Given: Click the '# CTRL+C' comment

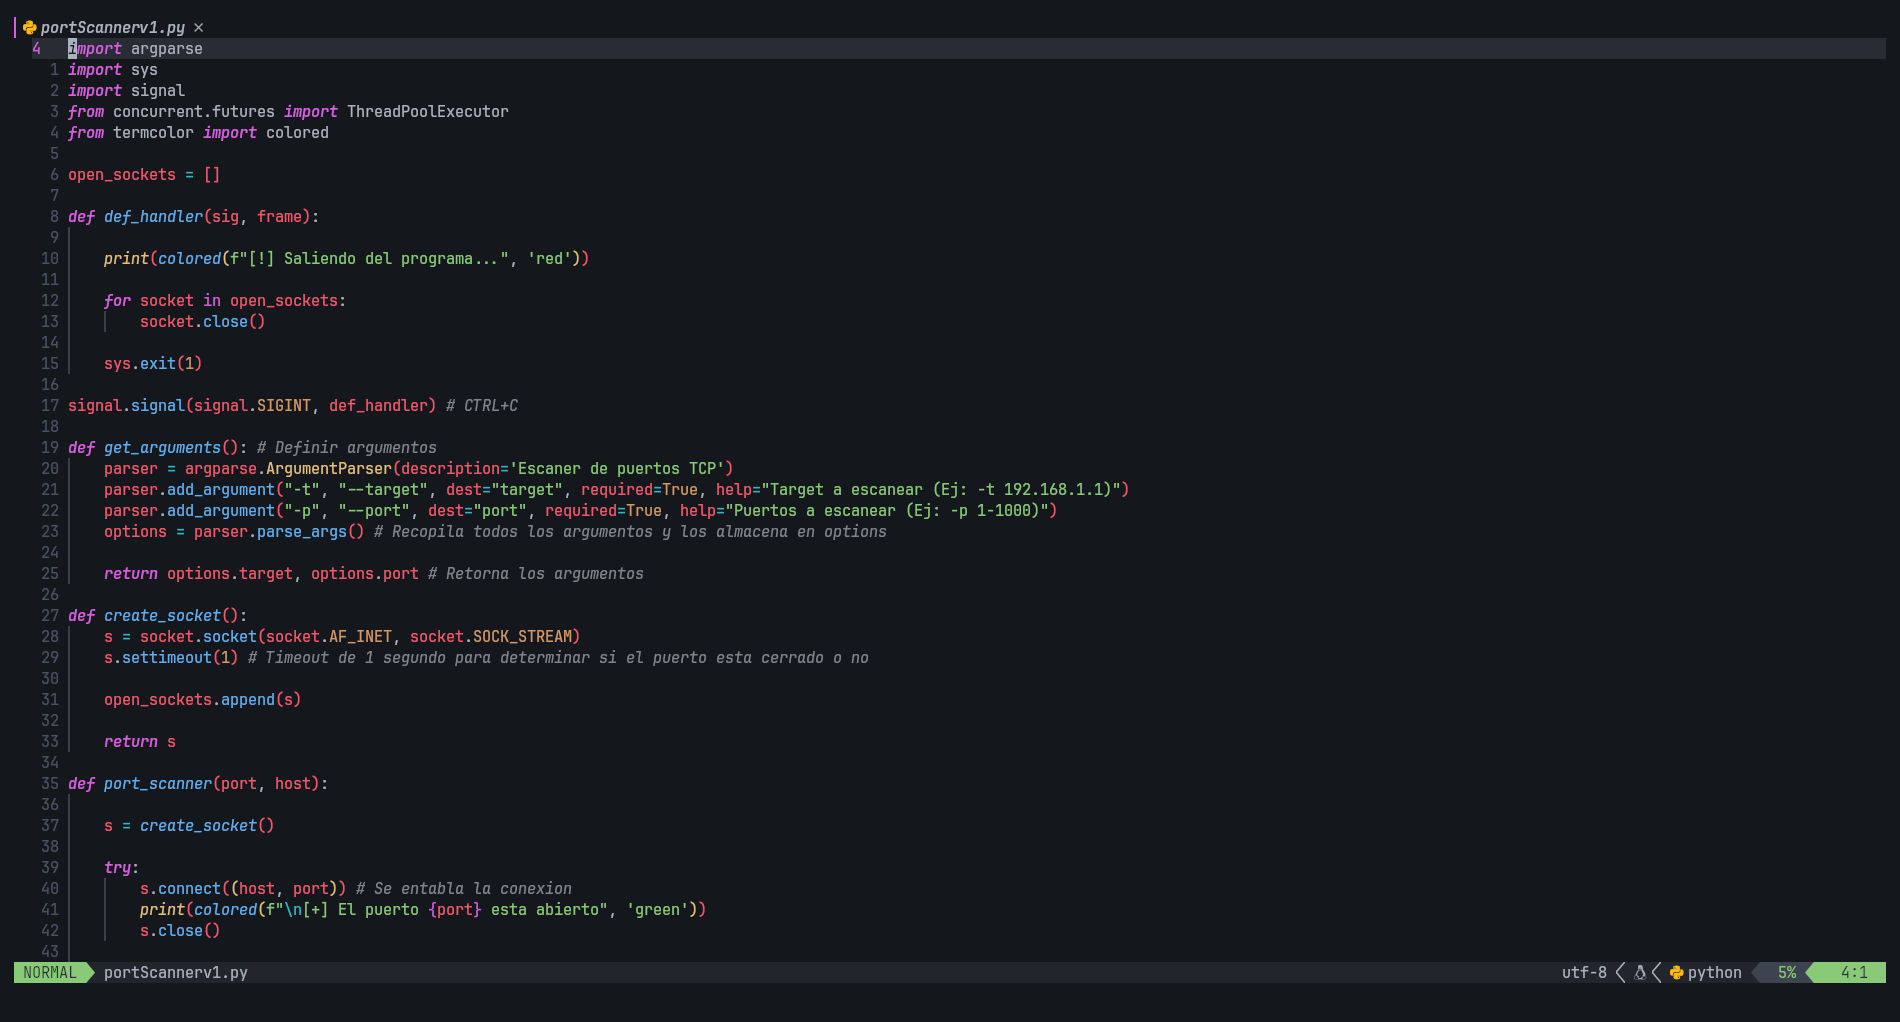Looking at the screenshot, I should 482,405.
